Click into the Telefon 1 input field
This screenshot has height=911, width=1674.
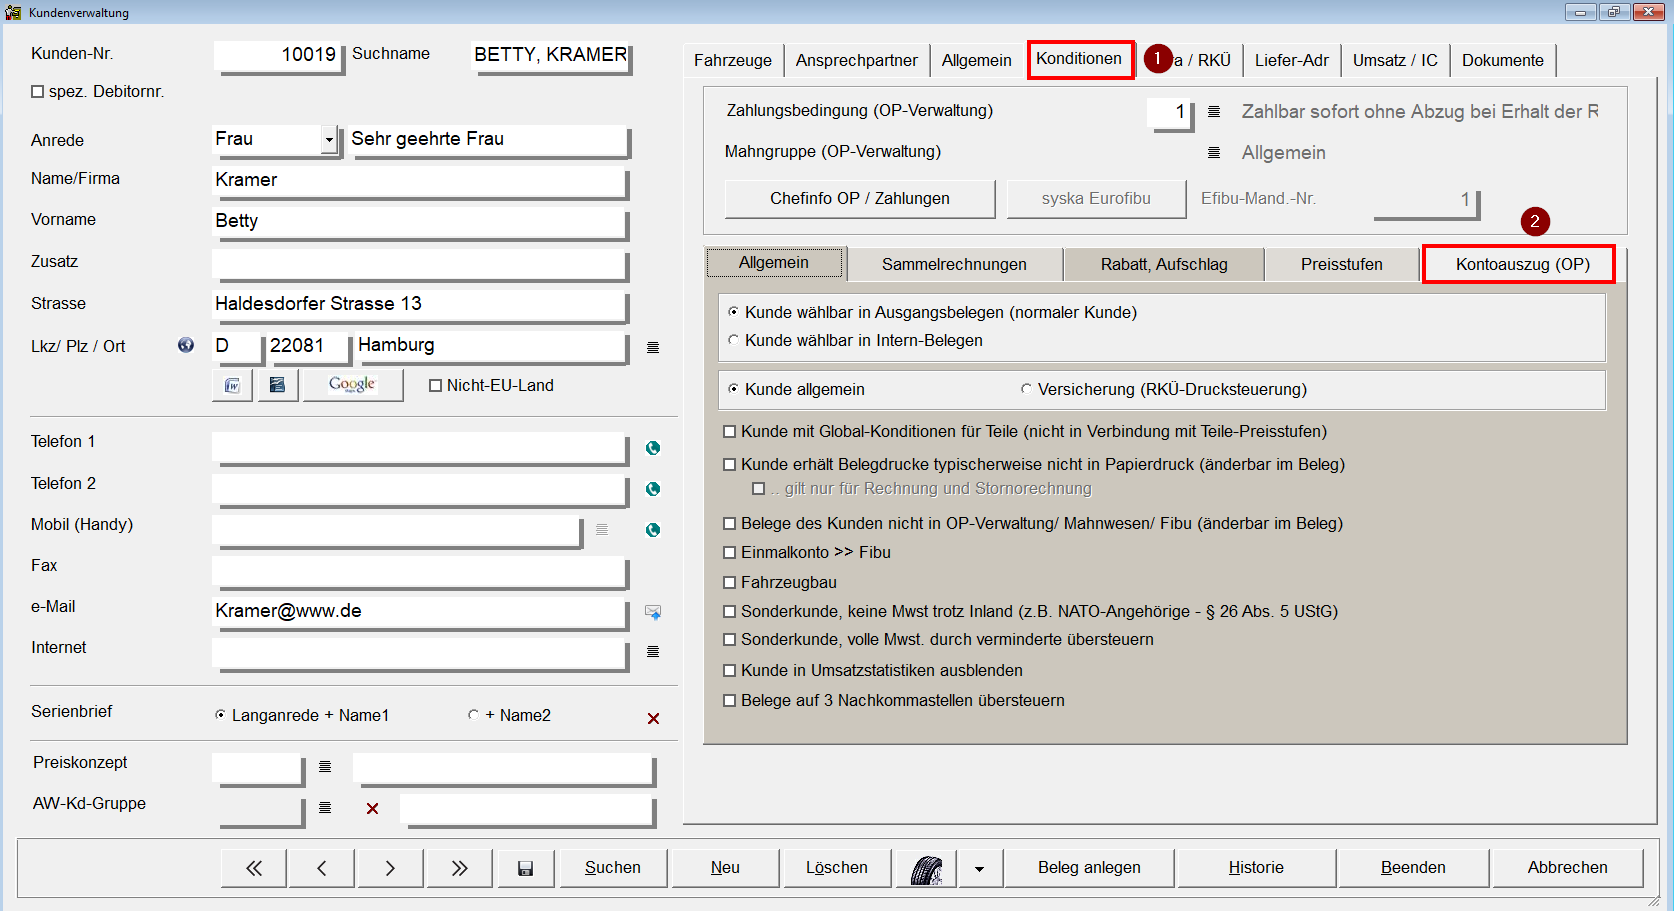pyautogui.click(x=420, y=448)
